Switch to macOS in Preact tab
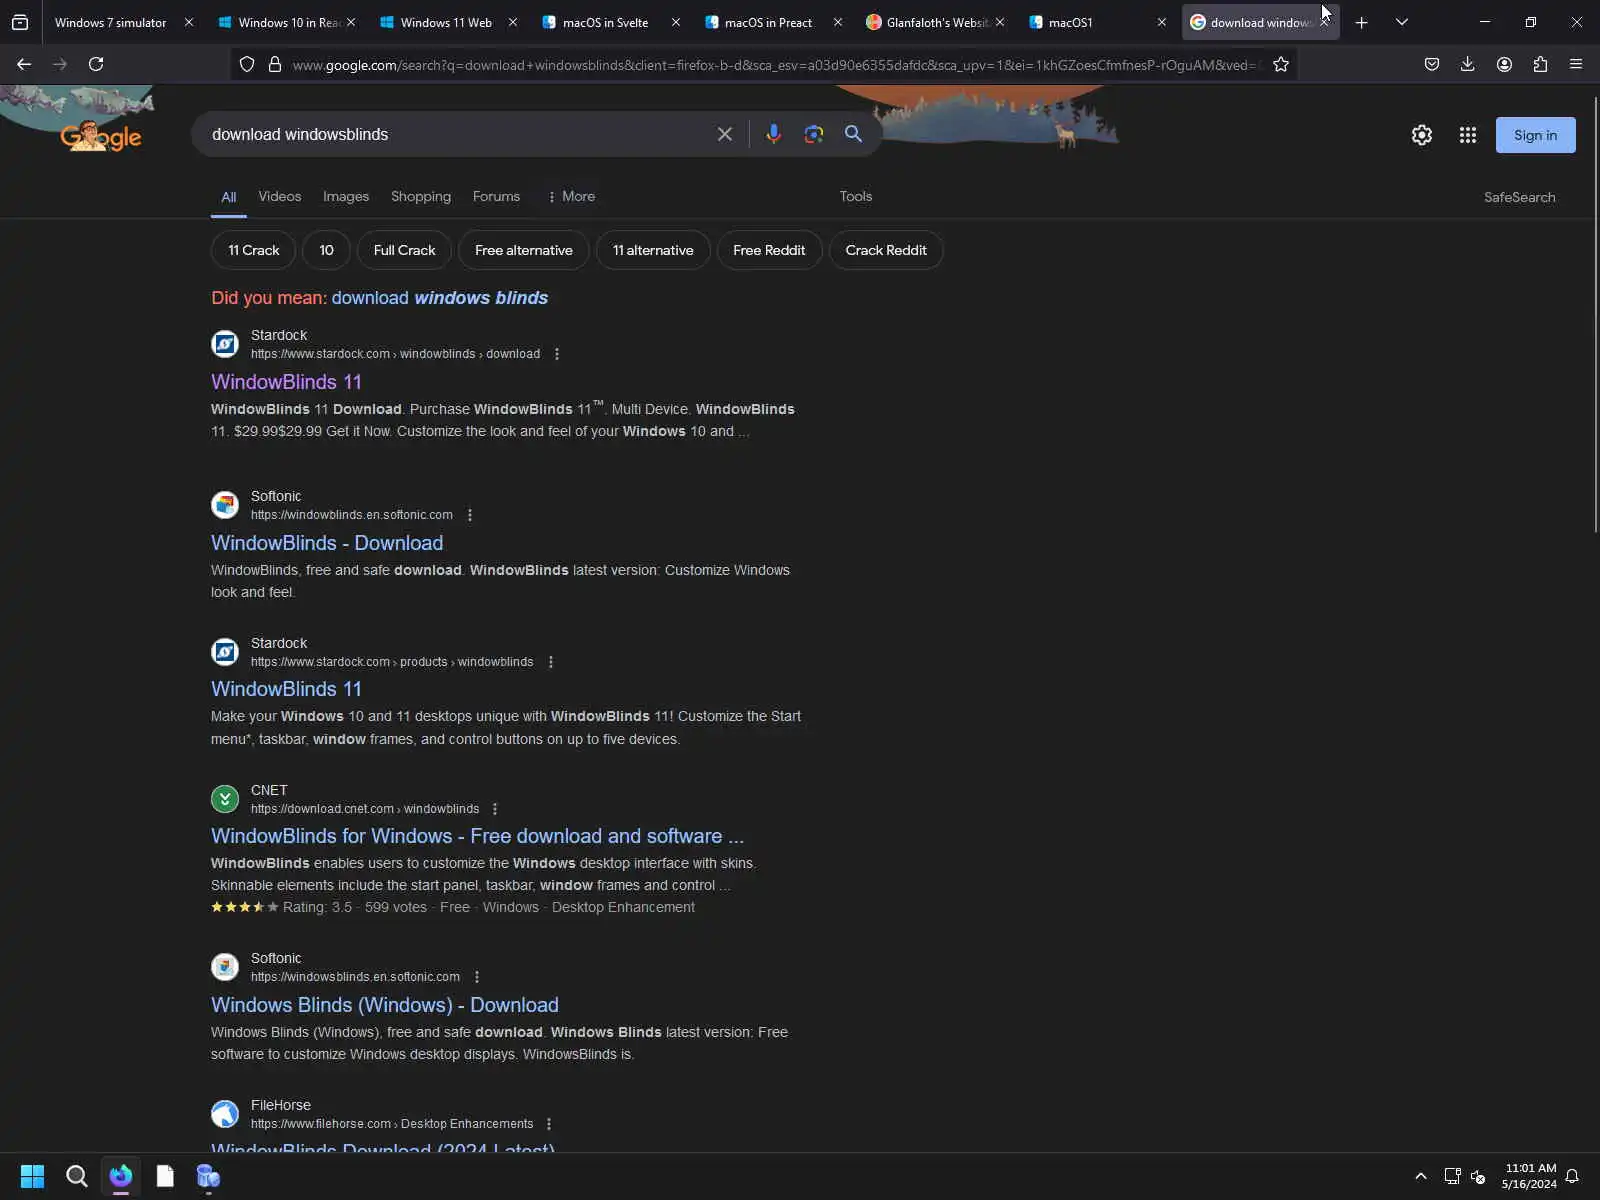 pyautogui.click(x=768, y=22)
